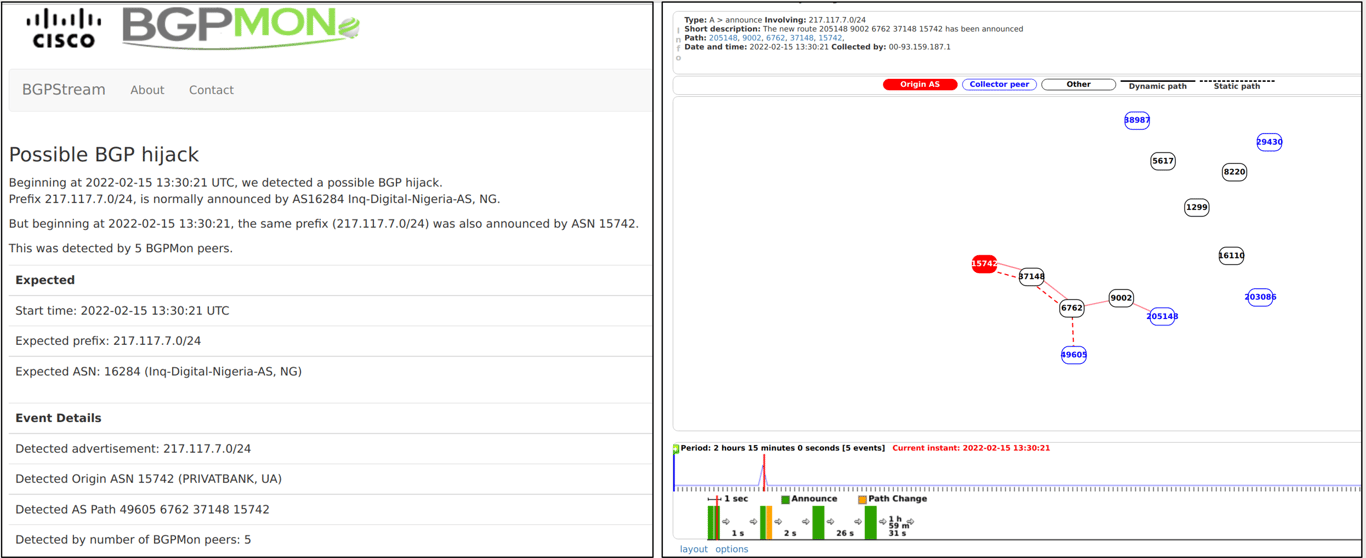Click 'Detected by number of BGPMon peers: 5' row
The image size is (1366, 558).
tap(330, 539)
